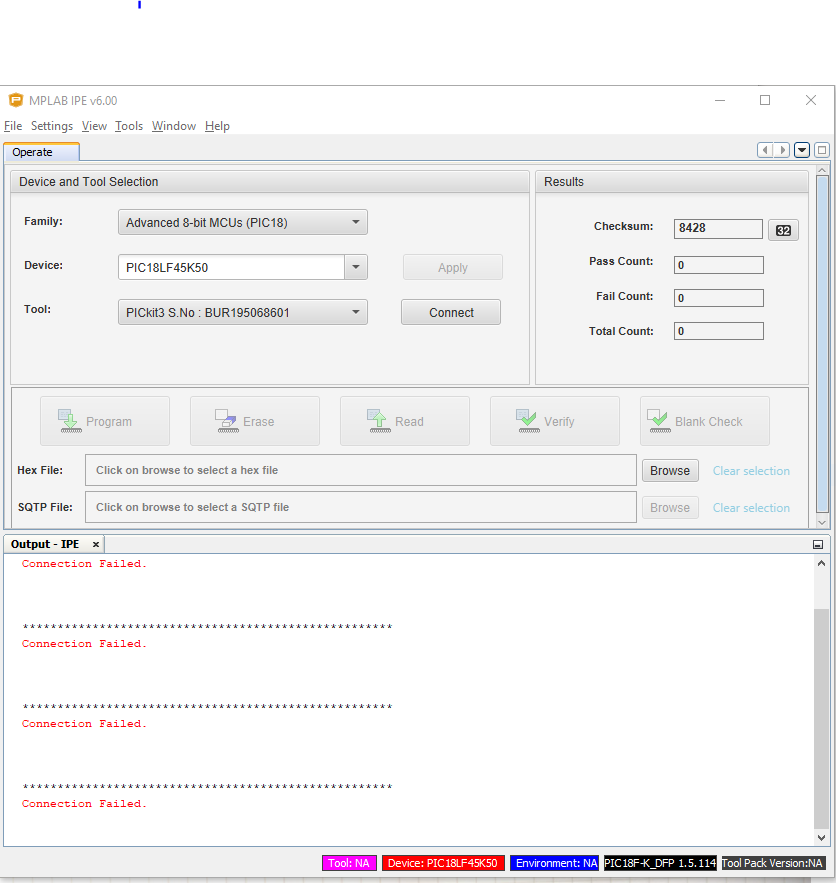
Task: Close the Output - IPE tab
Action: tap(96, 545)
